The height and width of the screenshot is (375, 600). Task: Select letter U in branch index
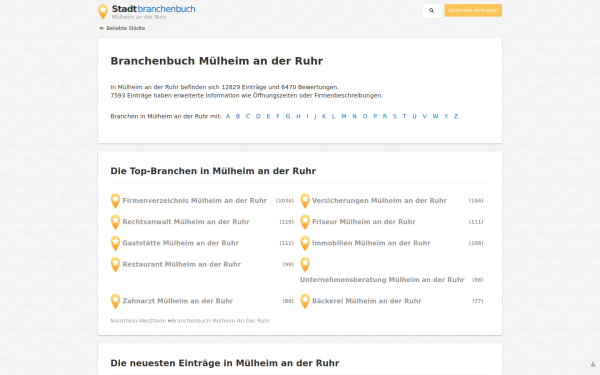414,116
